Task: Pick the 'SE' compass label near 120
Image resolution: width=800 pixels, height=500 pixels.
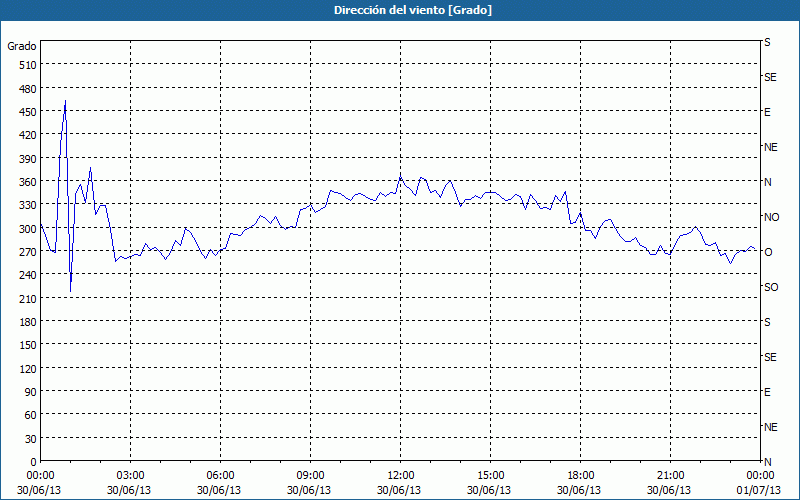Action: click(770, 357)
